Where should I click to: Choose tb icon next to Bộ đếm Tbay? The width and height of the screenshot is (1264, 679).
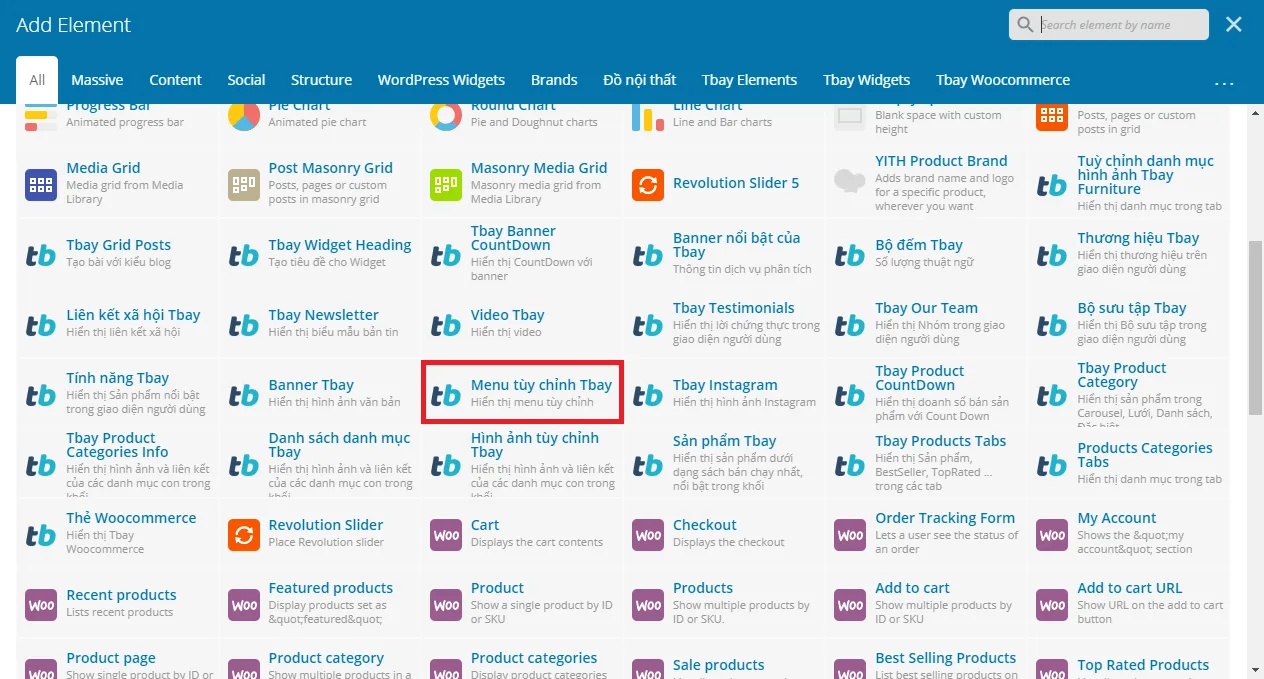click(x=850, y=255)
